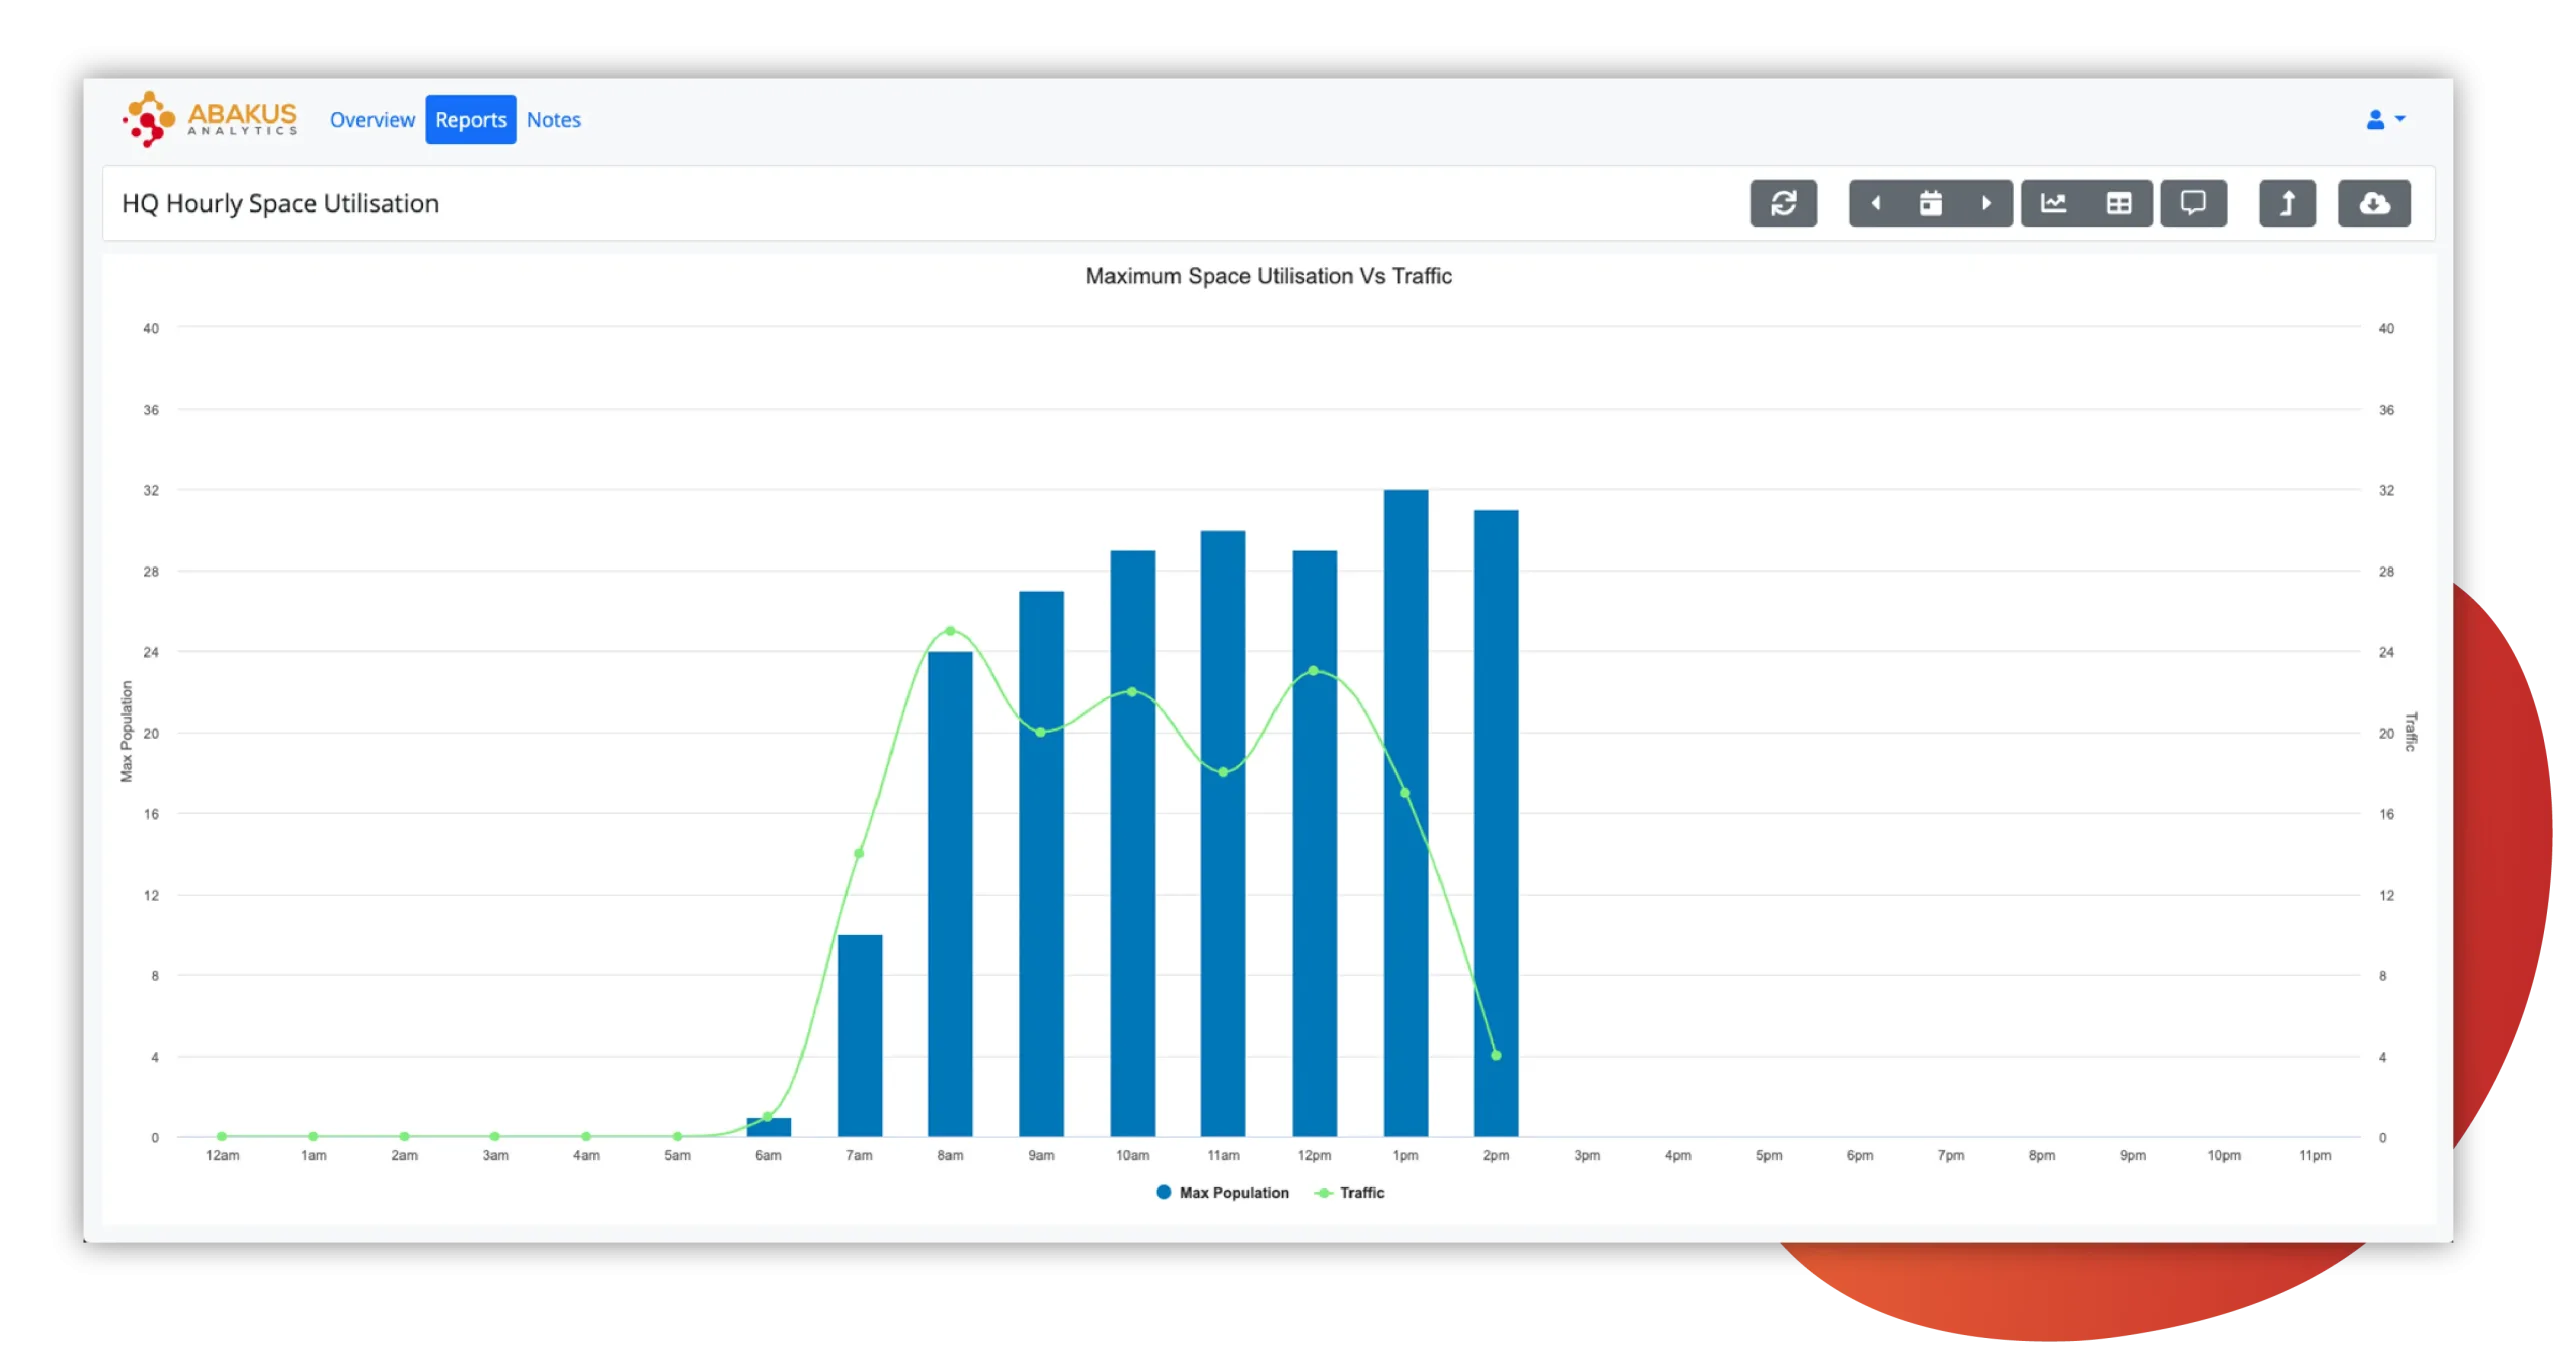Go to previous date period
The image size is (2560, 1370).
[x=1877, y=203]
